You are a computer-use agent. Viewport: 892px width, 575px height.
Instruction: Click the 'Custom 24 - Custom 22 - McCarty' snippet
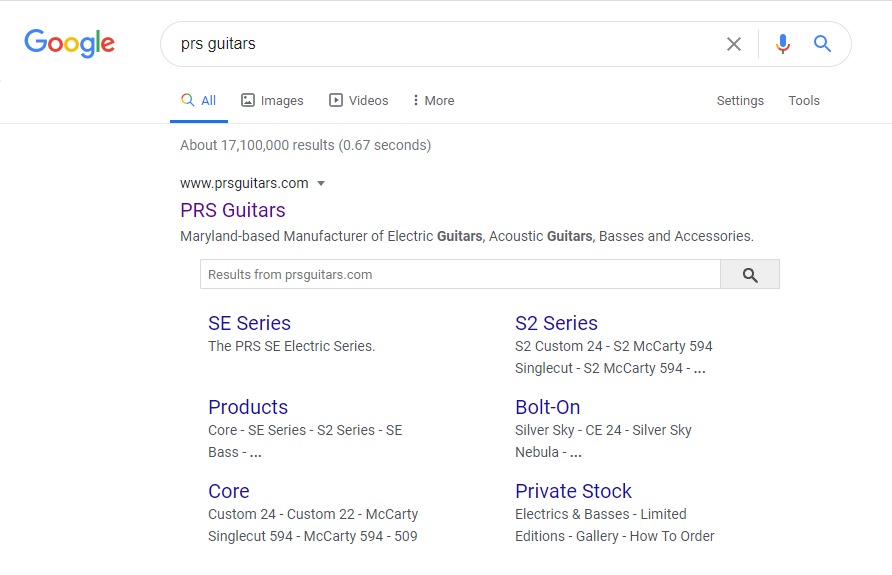point(313,514)
